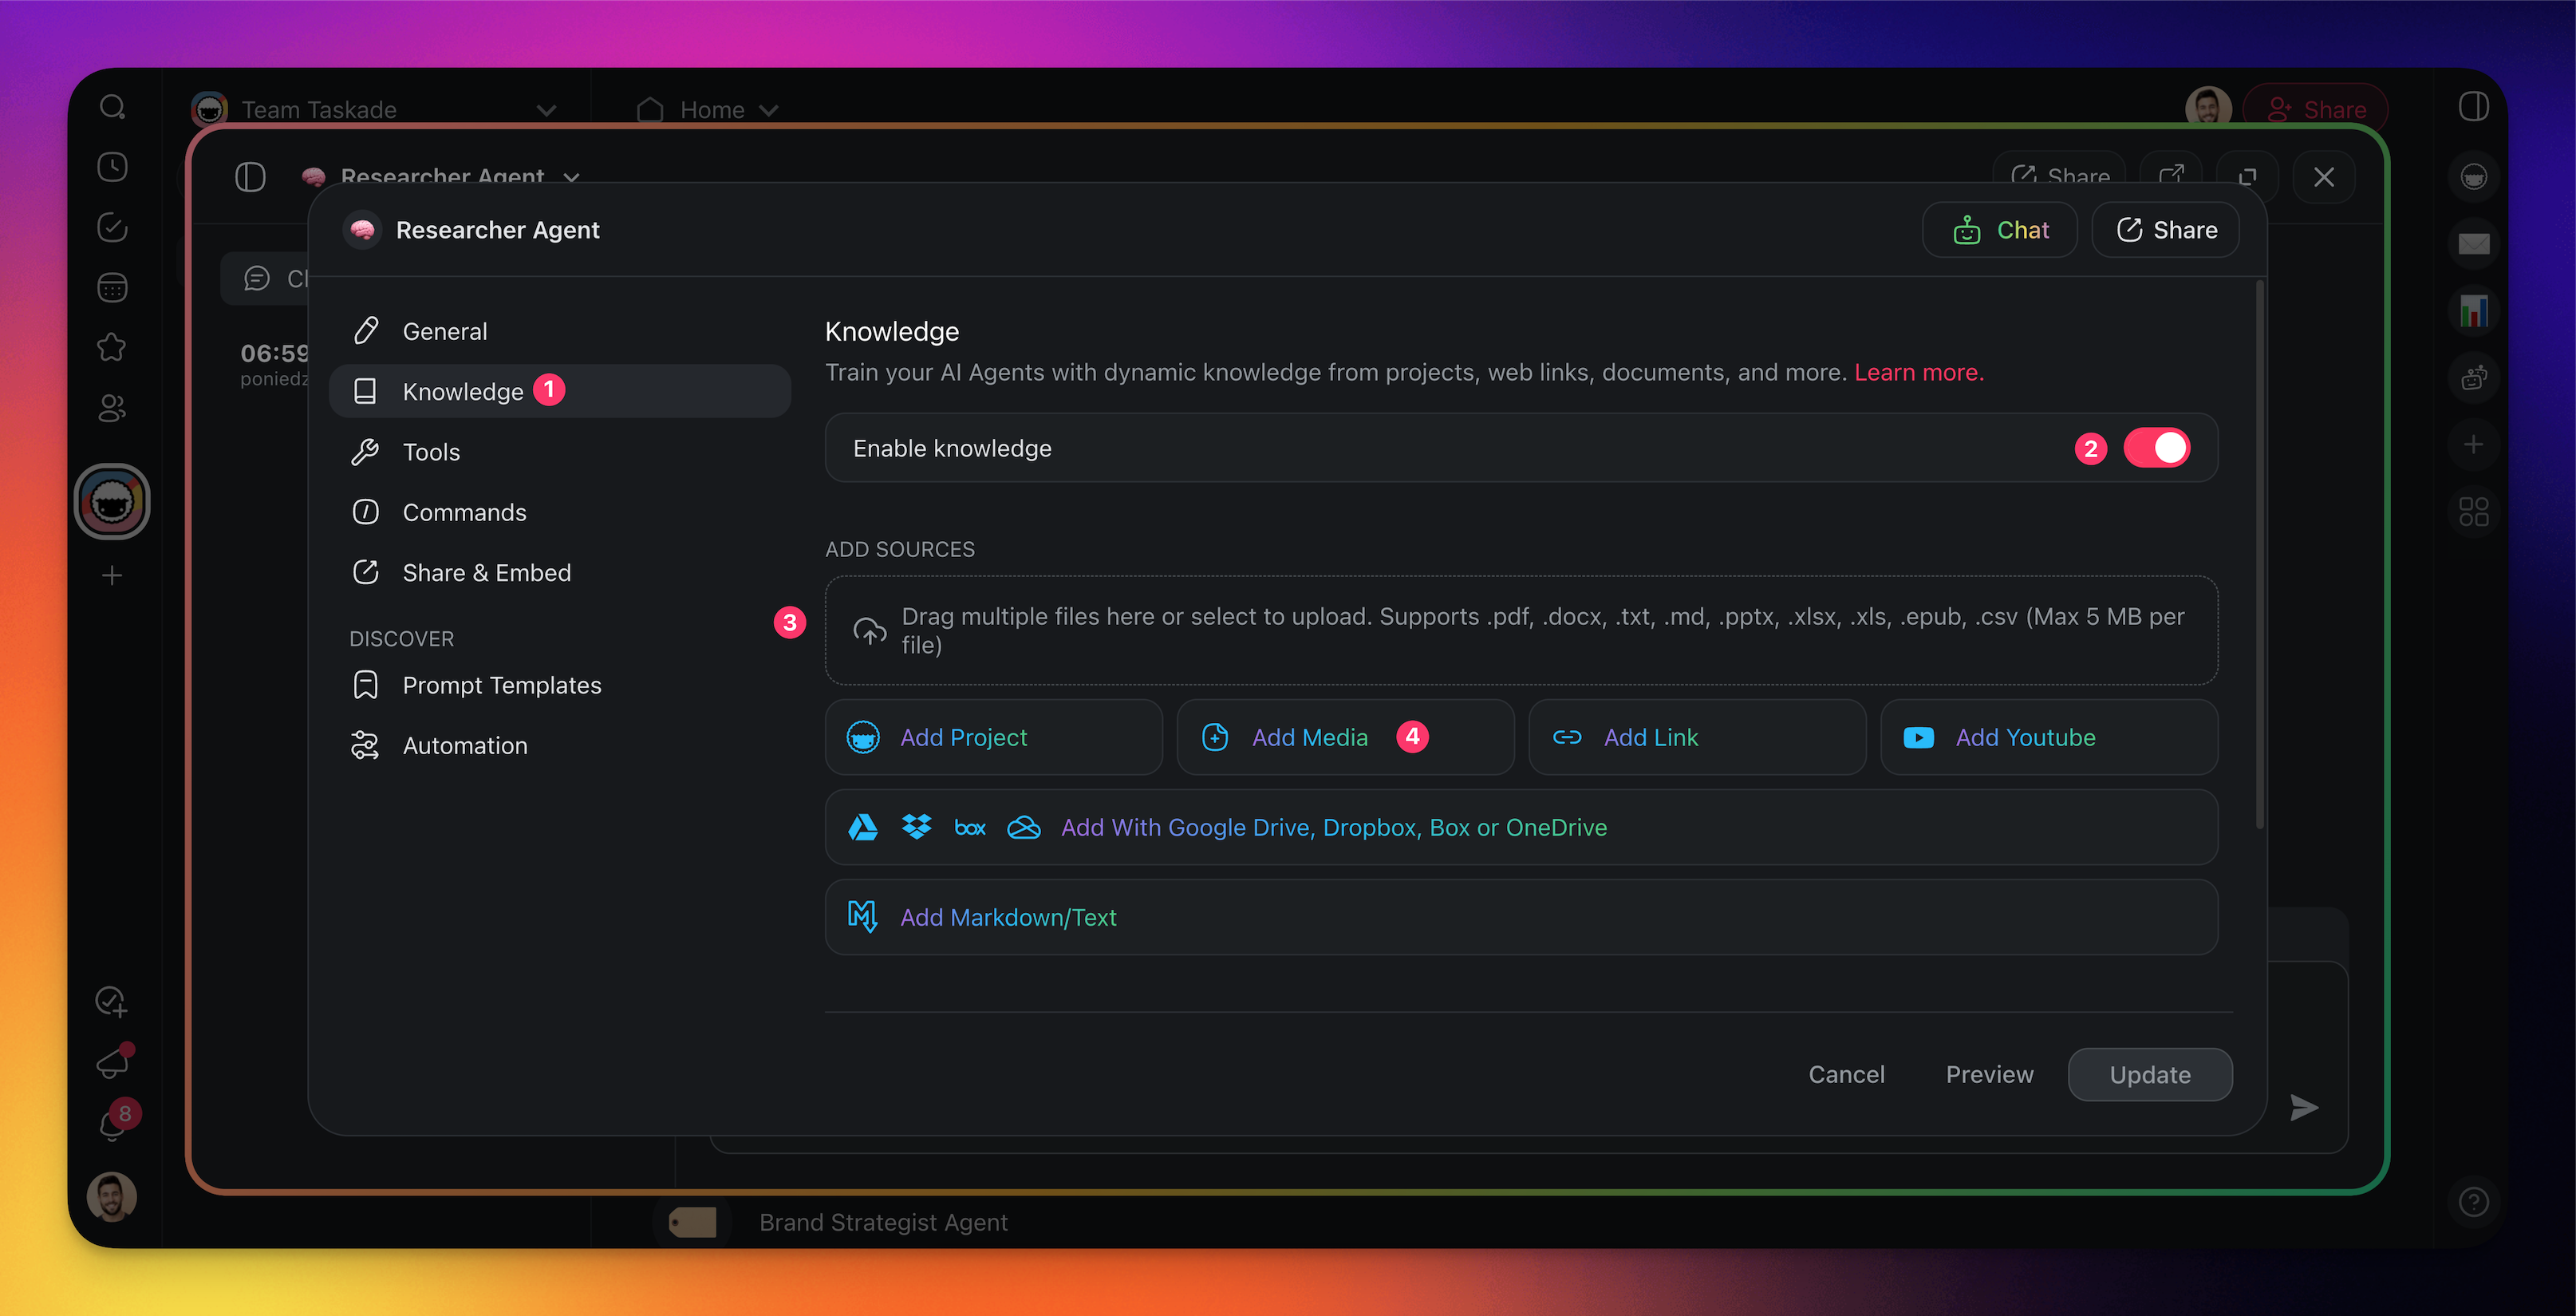Open the Commands settings tab

tap(464, 512)
